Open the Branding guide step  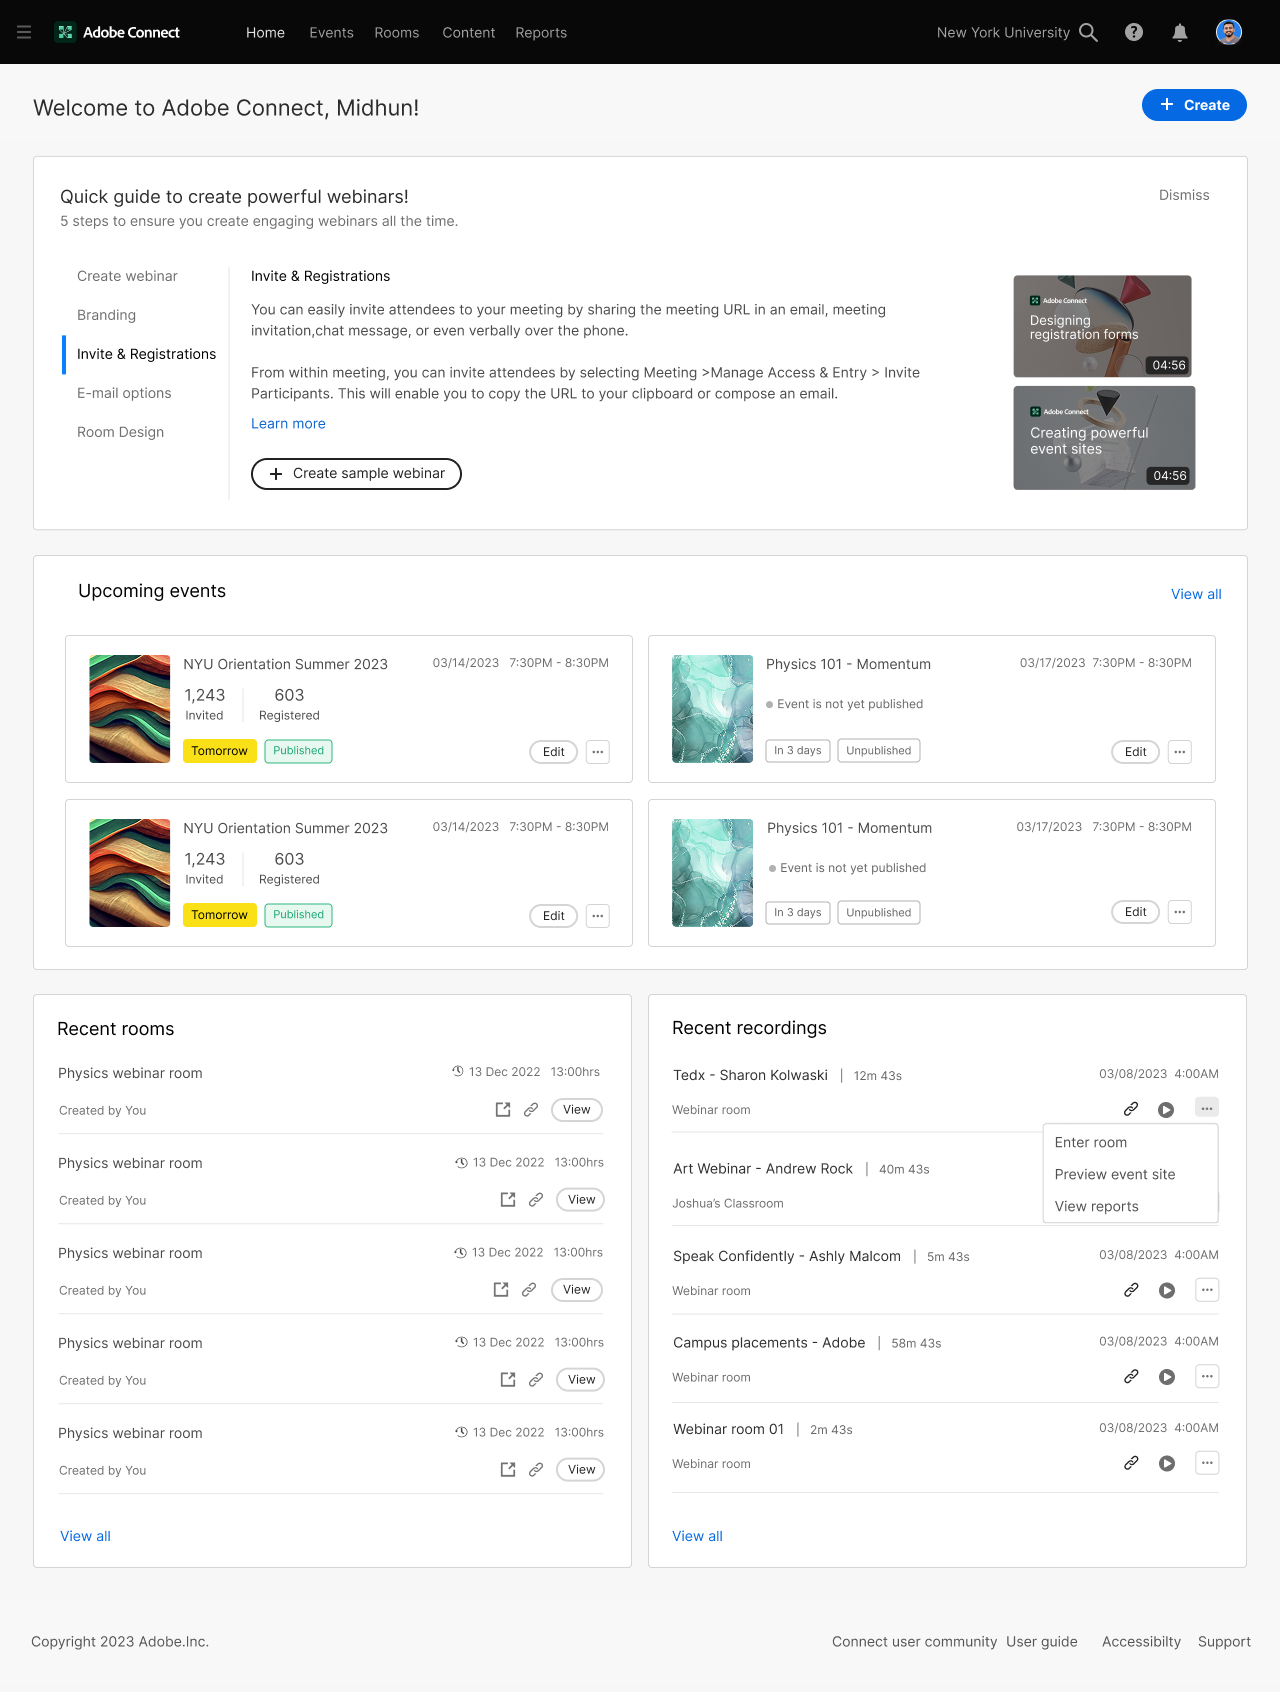106,315
